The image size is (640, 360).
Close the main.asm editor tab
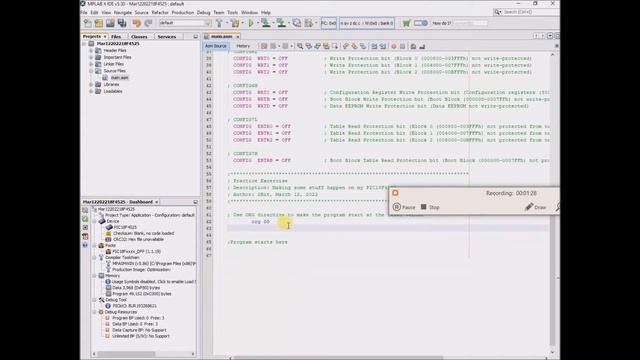238,37
